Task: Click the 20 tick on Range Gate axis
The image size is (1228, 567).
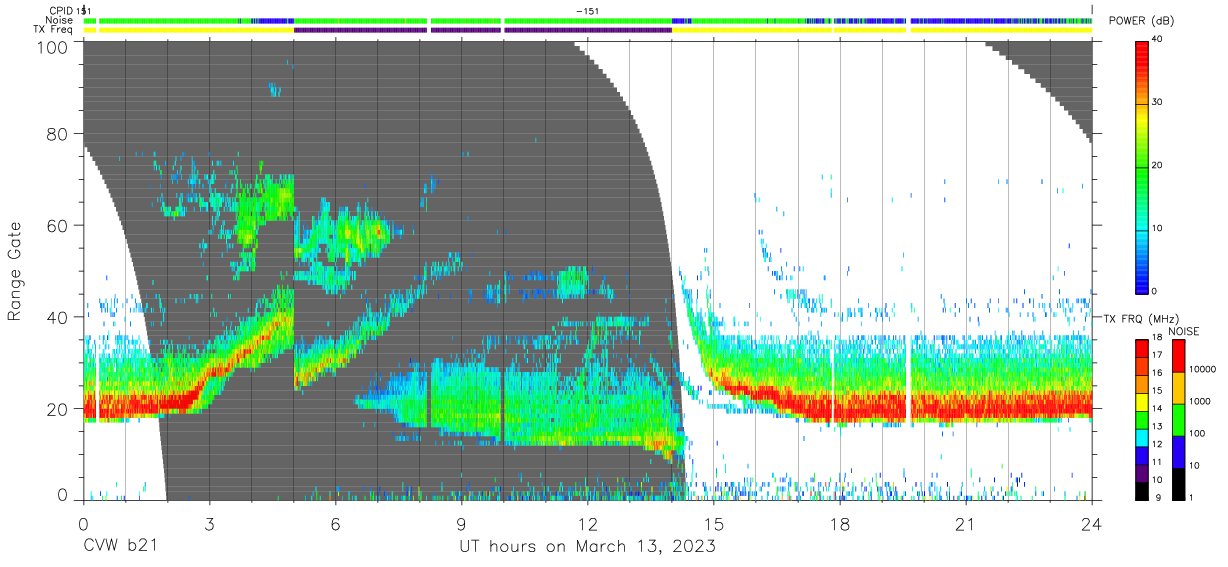Action: pyautogui.click(x=59, y=409)
